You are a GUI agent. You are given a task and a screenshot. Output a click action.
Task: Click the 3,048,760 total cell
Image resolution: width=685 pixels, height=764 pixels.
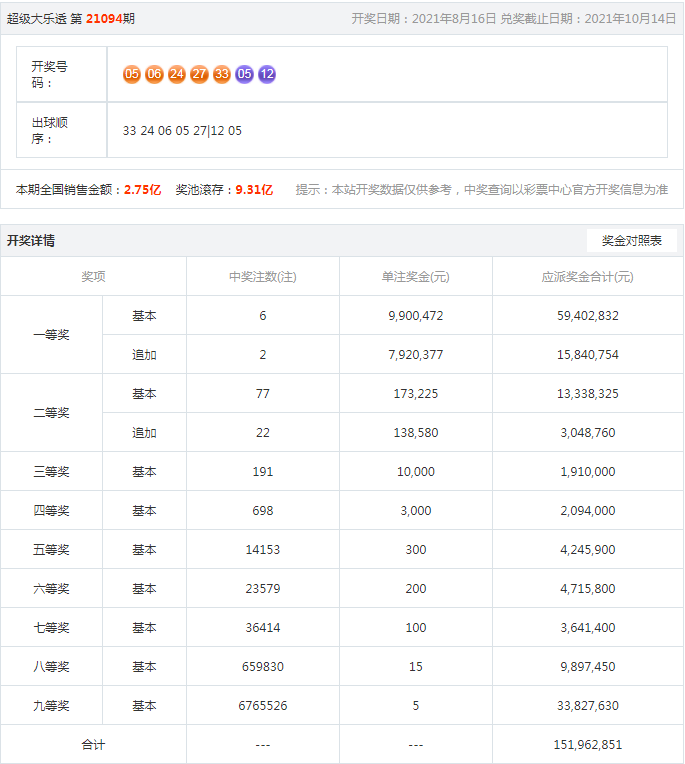tap(588, 433)
